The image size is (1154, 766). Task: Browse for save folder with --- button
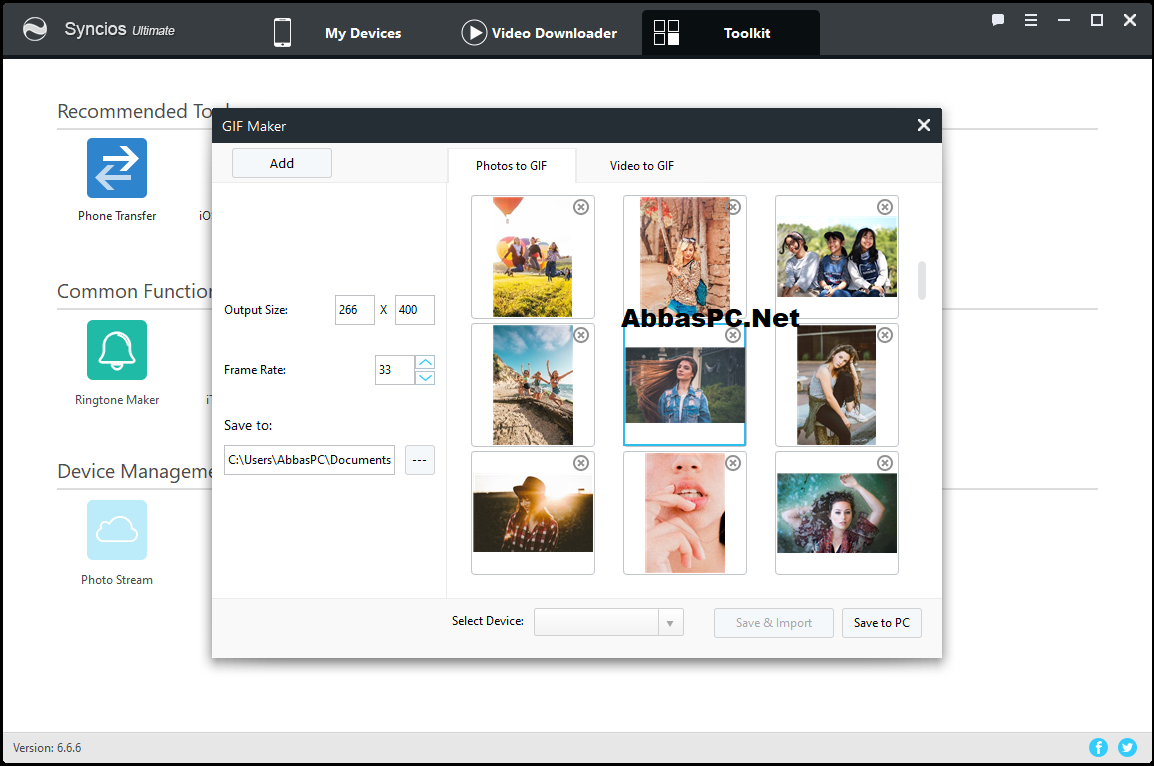click(x=420, y=460)
